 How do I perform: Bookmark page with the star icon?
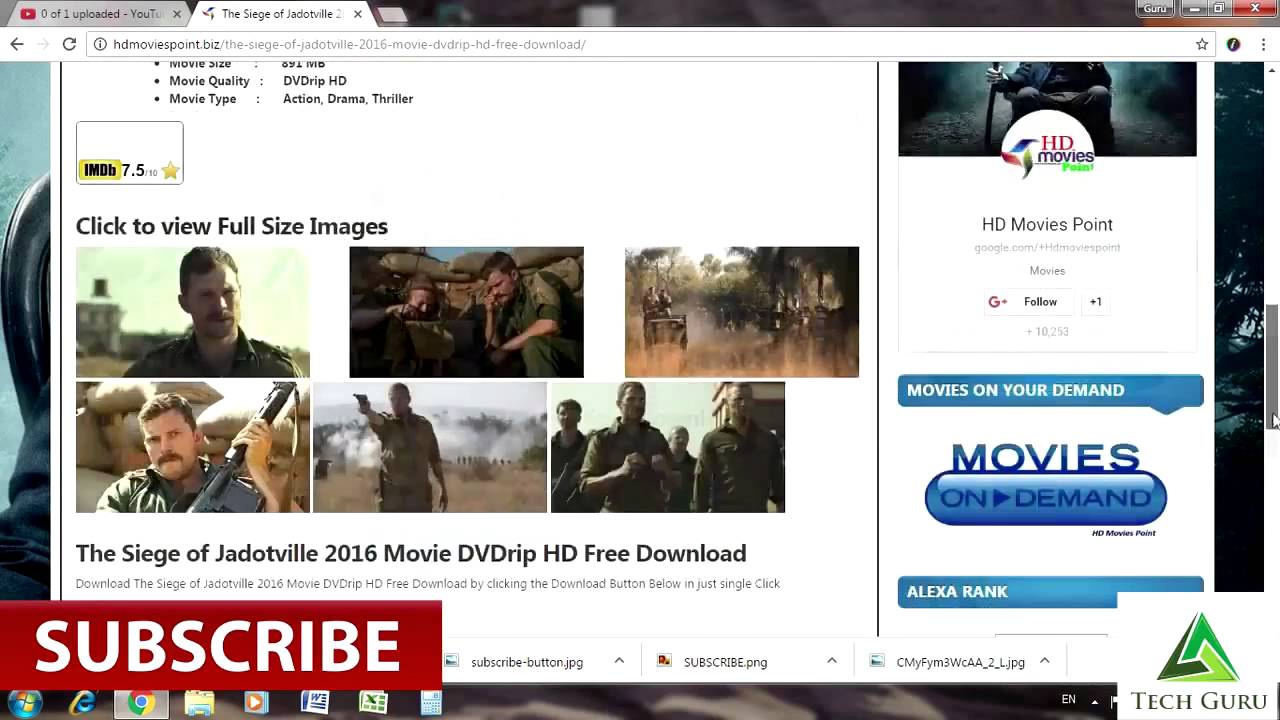pyautogui.click(x=1202, y=44)
